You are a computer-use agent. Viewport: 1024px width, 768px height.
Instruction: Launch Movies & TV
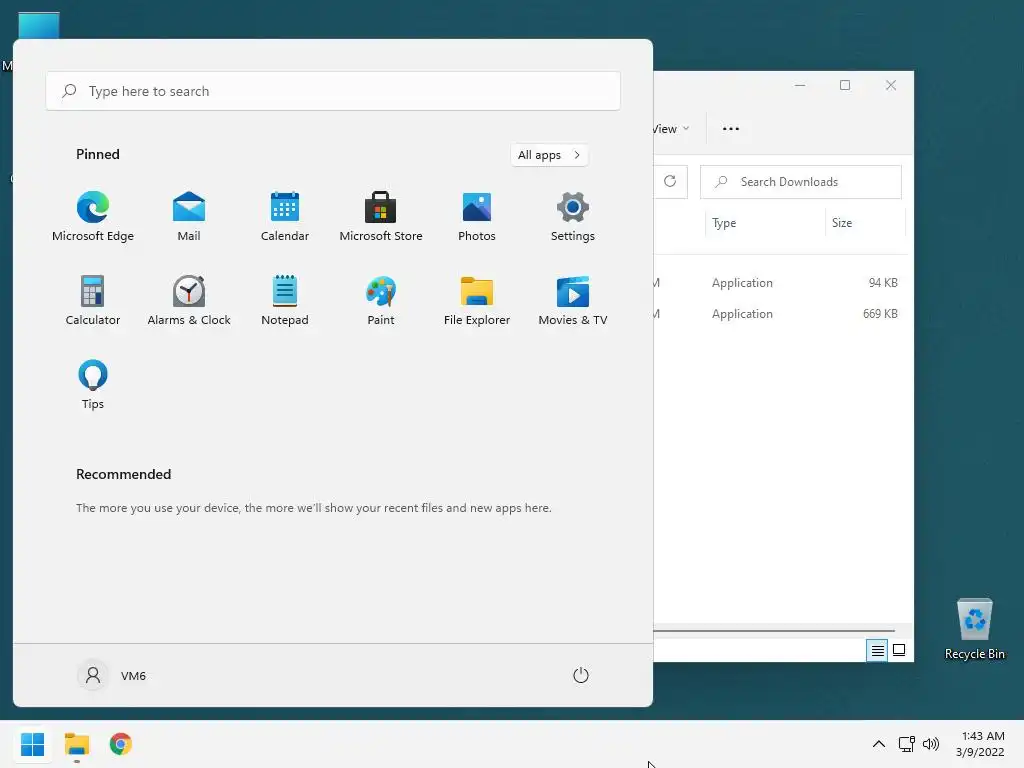click(573, 300)
